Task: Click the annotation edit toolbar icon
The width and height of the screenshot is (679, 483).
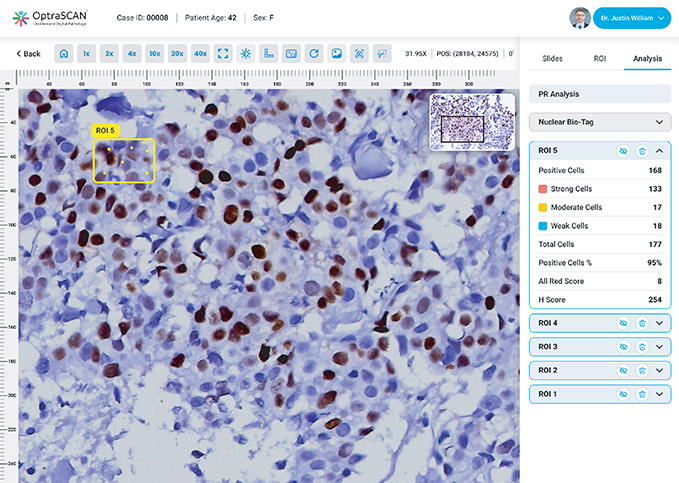Action: pos(382,54)
